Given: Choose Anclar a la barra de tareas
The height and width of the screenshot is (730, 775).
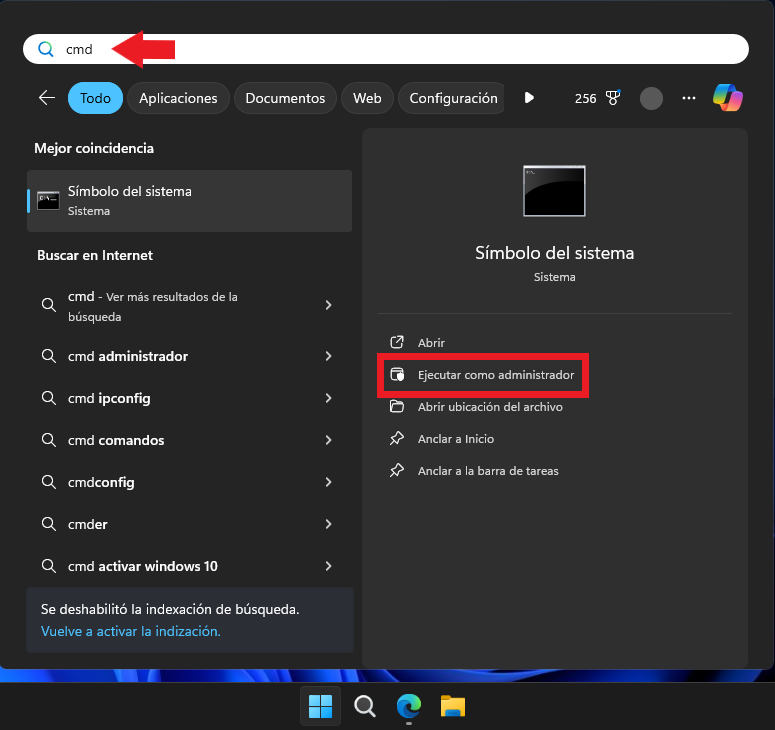Looking at the screenshot, I should pyautogui.click(x=488, y=471).
